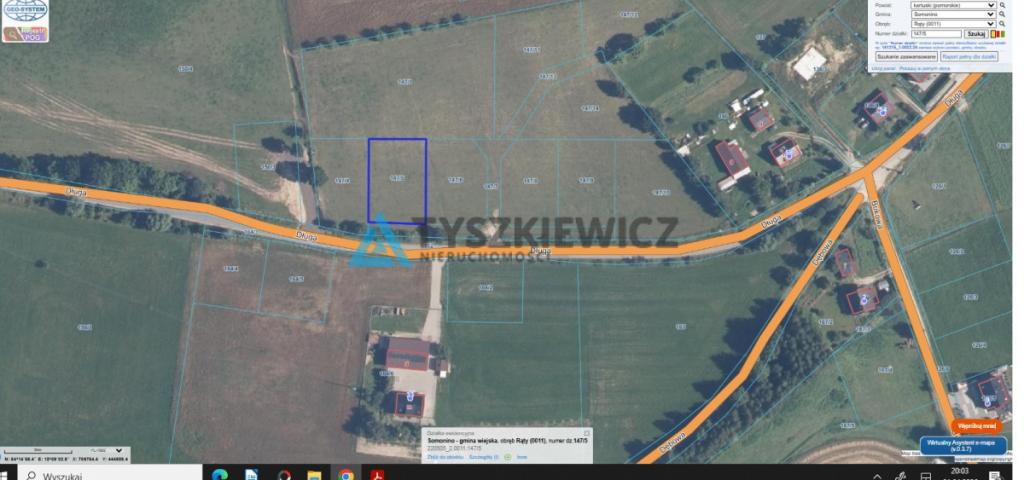Click the address marker between Dębowa and Bukowa

tap(865, 300)
